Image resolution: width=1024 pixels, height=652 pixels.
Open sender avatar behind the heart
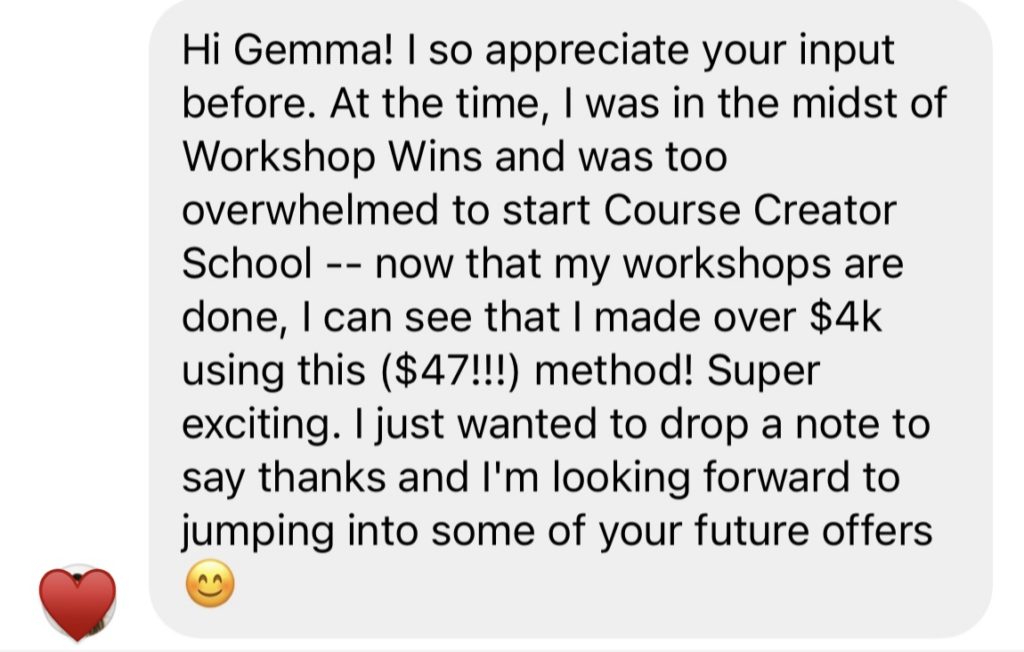(x=80, y=601)
